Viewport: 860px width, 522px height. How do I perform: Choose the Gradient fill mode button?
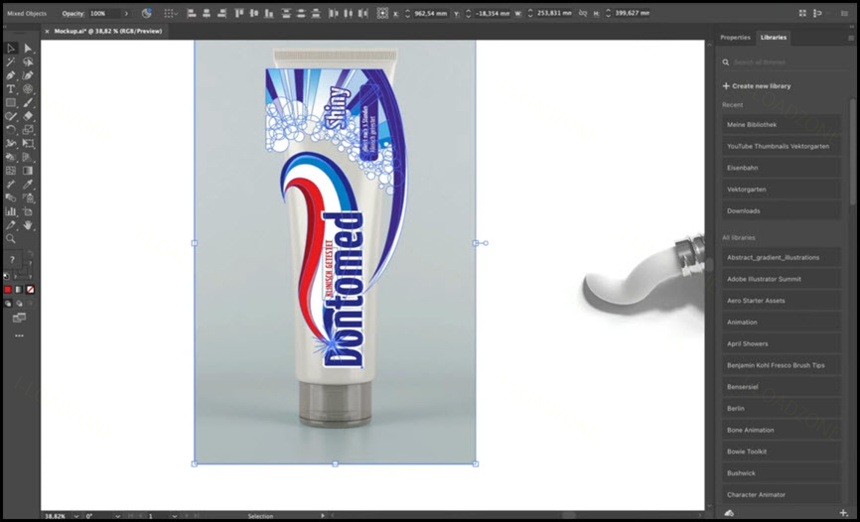click(19, 290)
